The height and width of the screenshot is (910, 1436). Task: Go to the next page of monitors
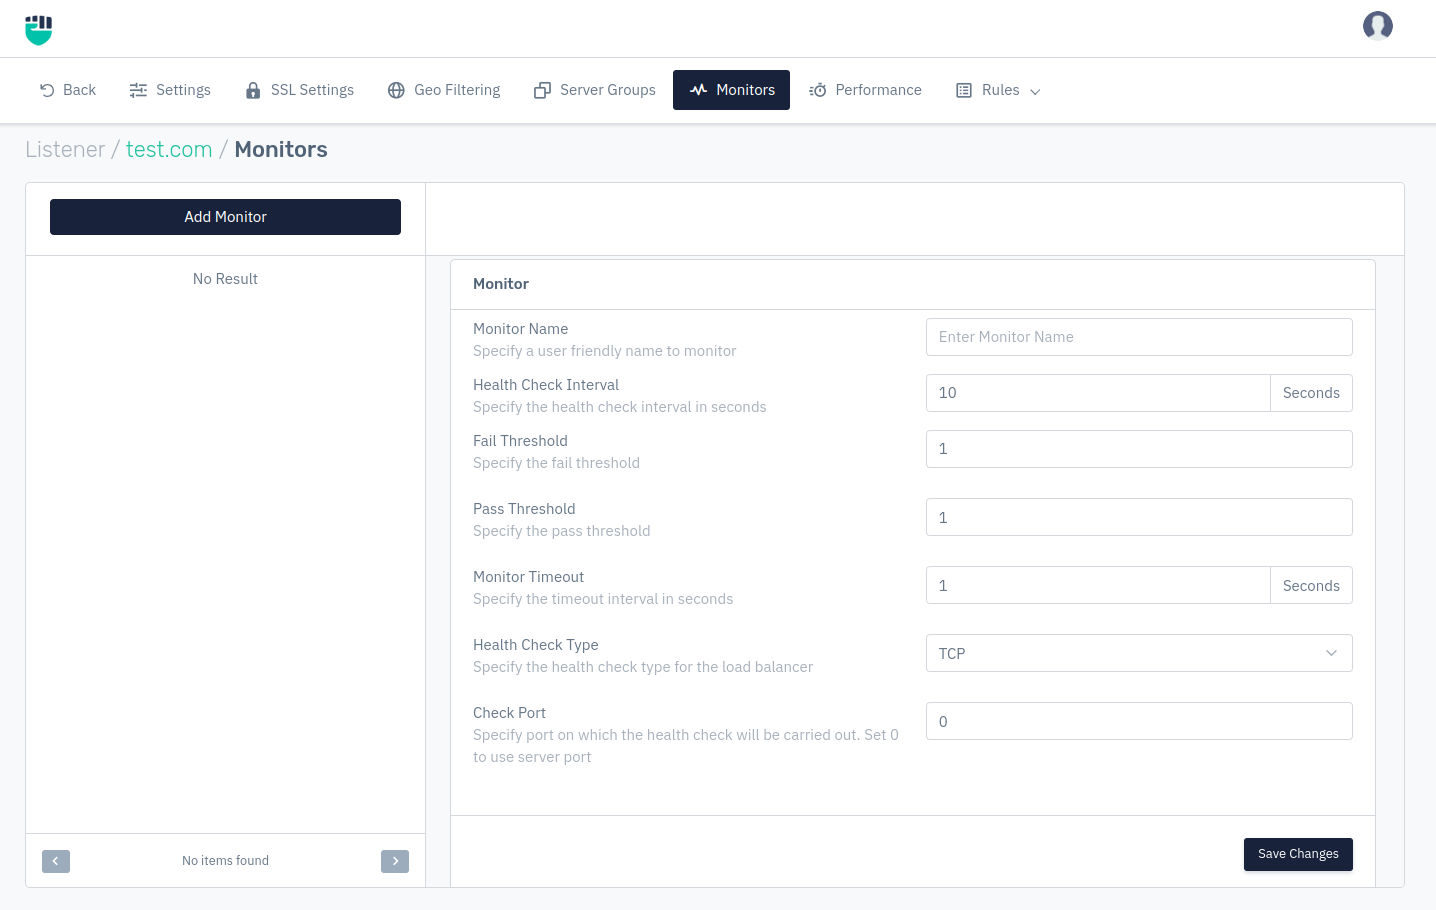(395, 861)
